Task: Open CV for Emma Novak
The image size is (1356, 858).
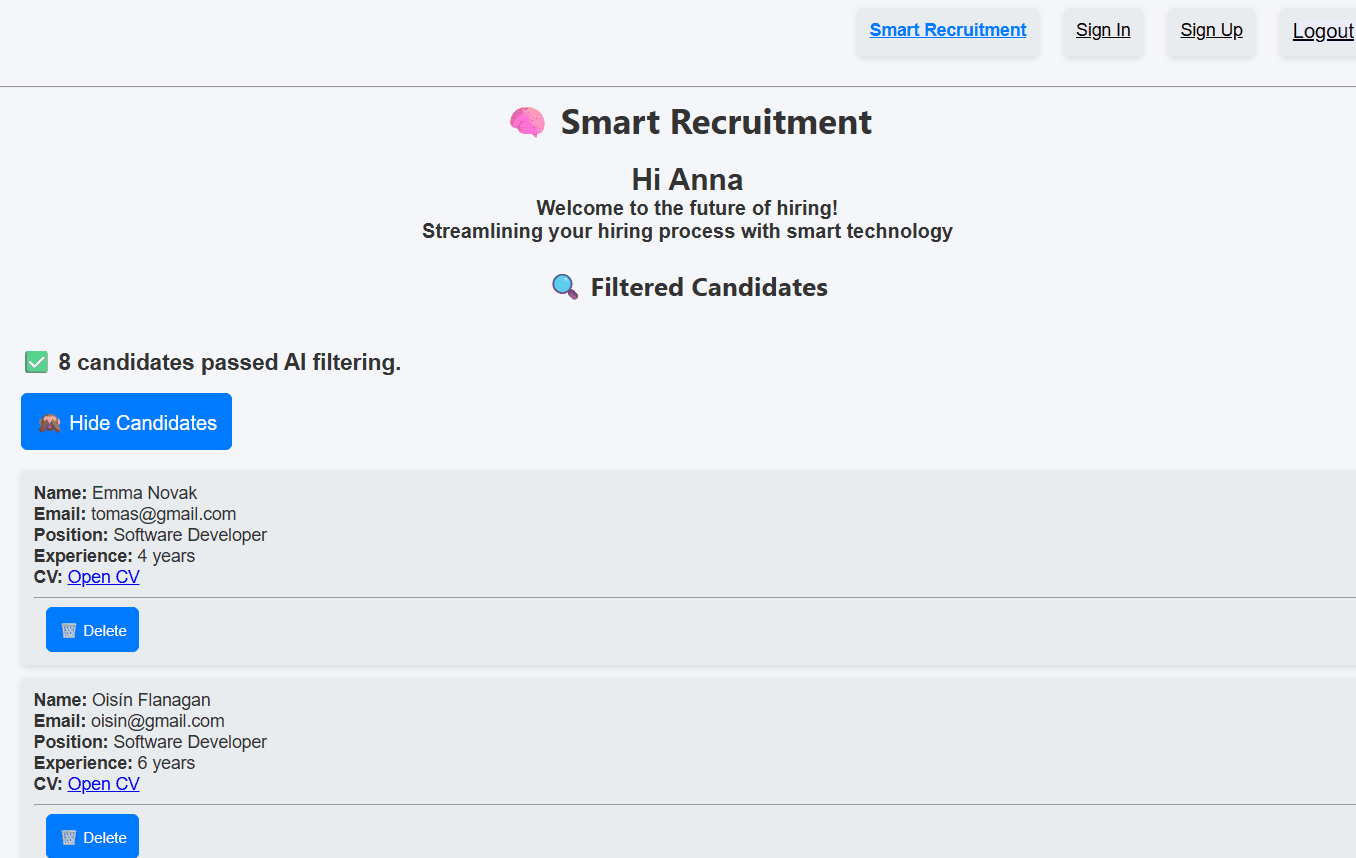Action: (x=104, y=577)
